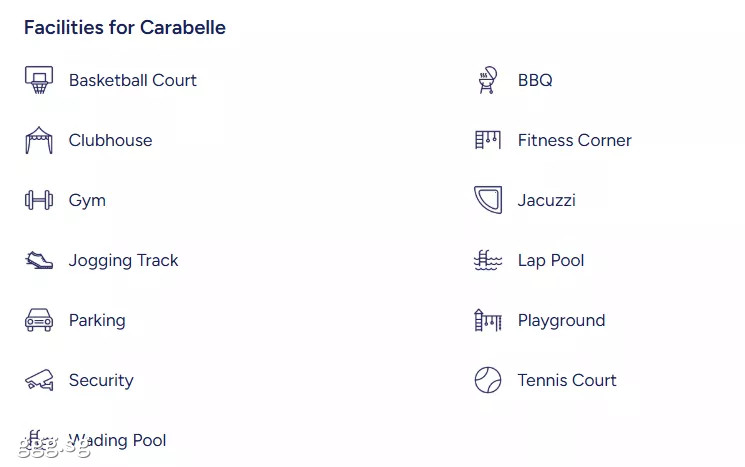Viewport: 745px width, 467px height.
Task: Click the Basketball Court hoop icon
Action: (39, 80)
